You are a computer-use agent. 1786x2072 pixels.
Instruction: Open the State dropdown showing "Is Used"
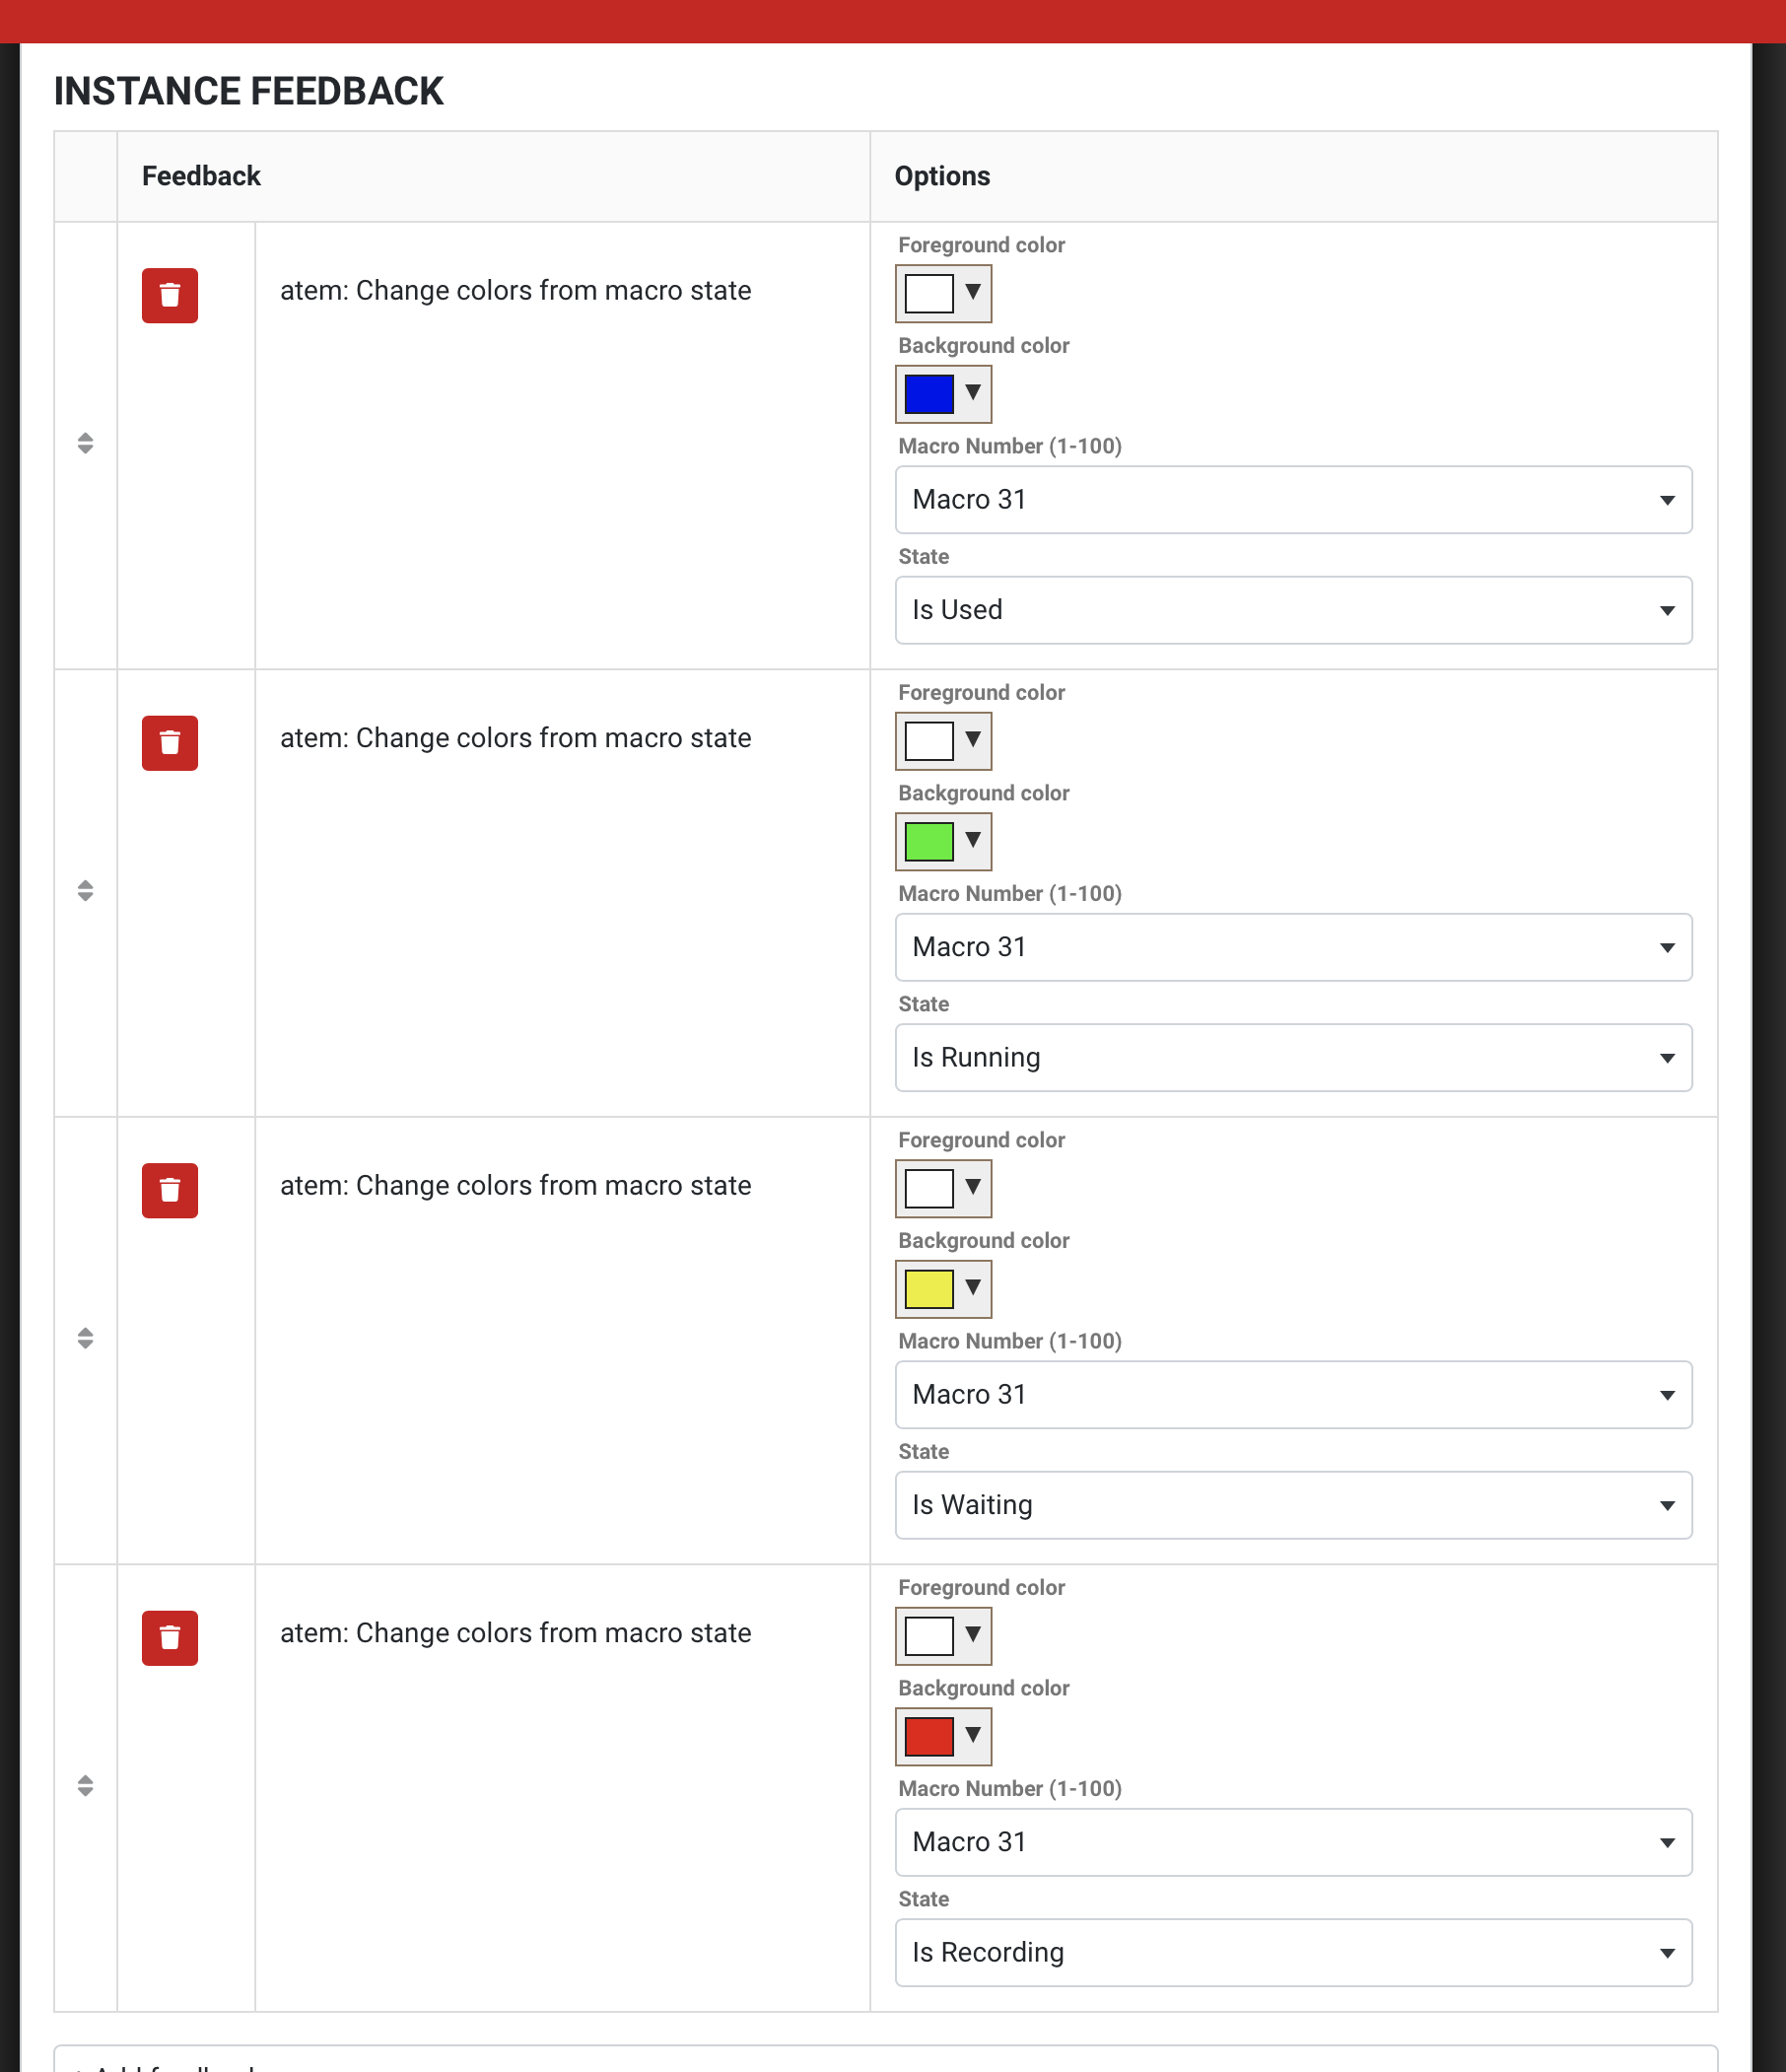coord(1293,610)
